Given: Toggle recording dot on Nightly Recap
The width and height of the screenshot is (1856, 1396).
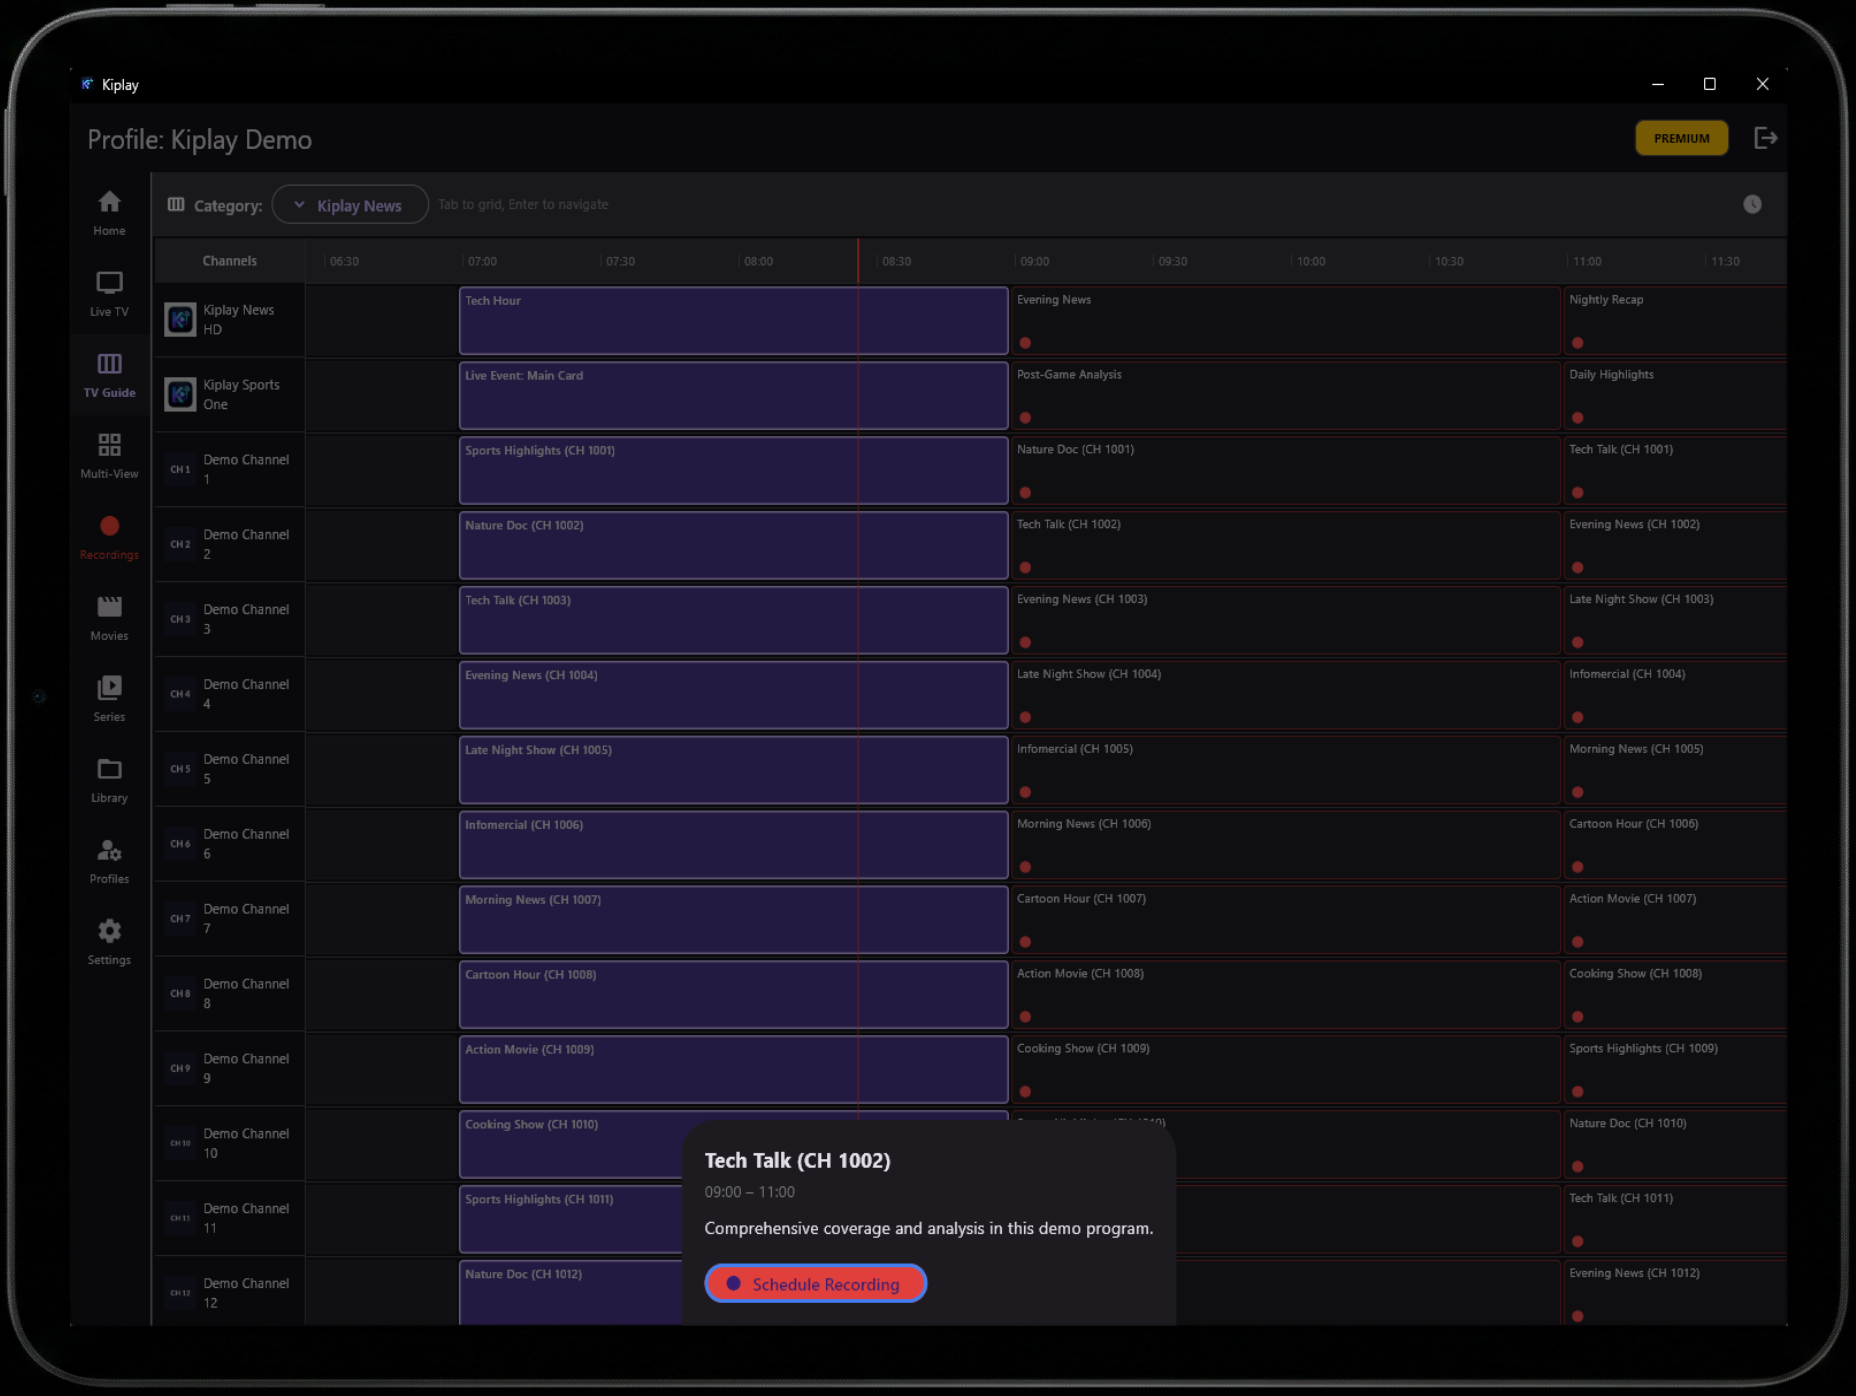Looking at the screenshot, I should point(1578,342).
